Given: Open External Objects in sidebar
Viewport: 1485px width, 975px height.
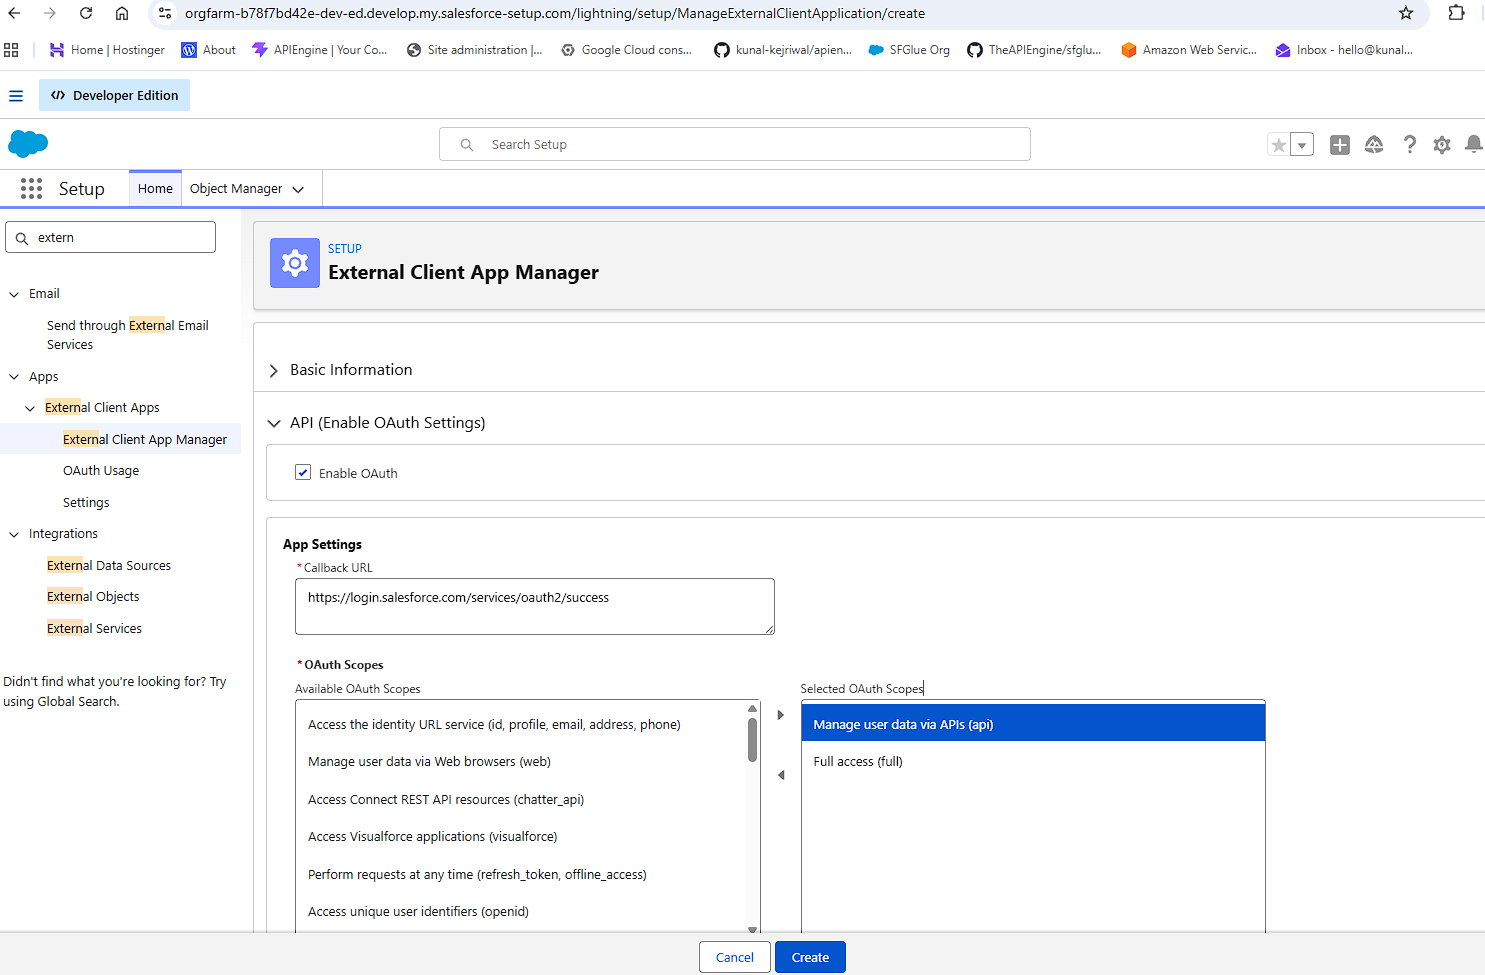Looking at the screenshot, I should click(93, 596).
